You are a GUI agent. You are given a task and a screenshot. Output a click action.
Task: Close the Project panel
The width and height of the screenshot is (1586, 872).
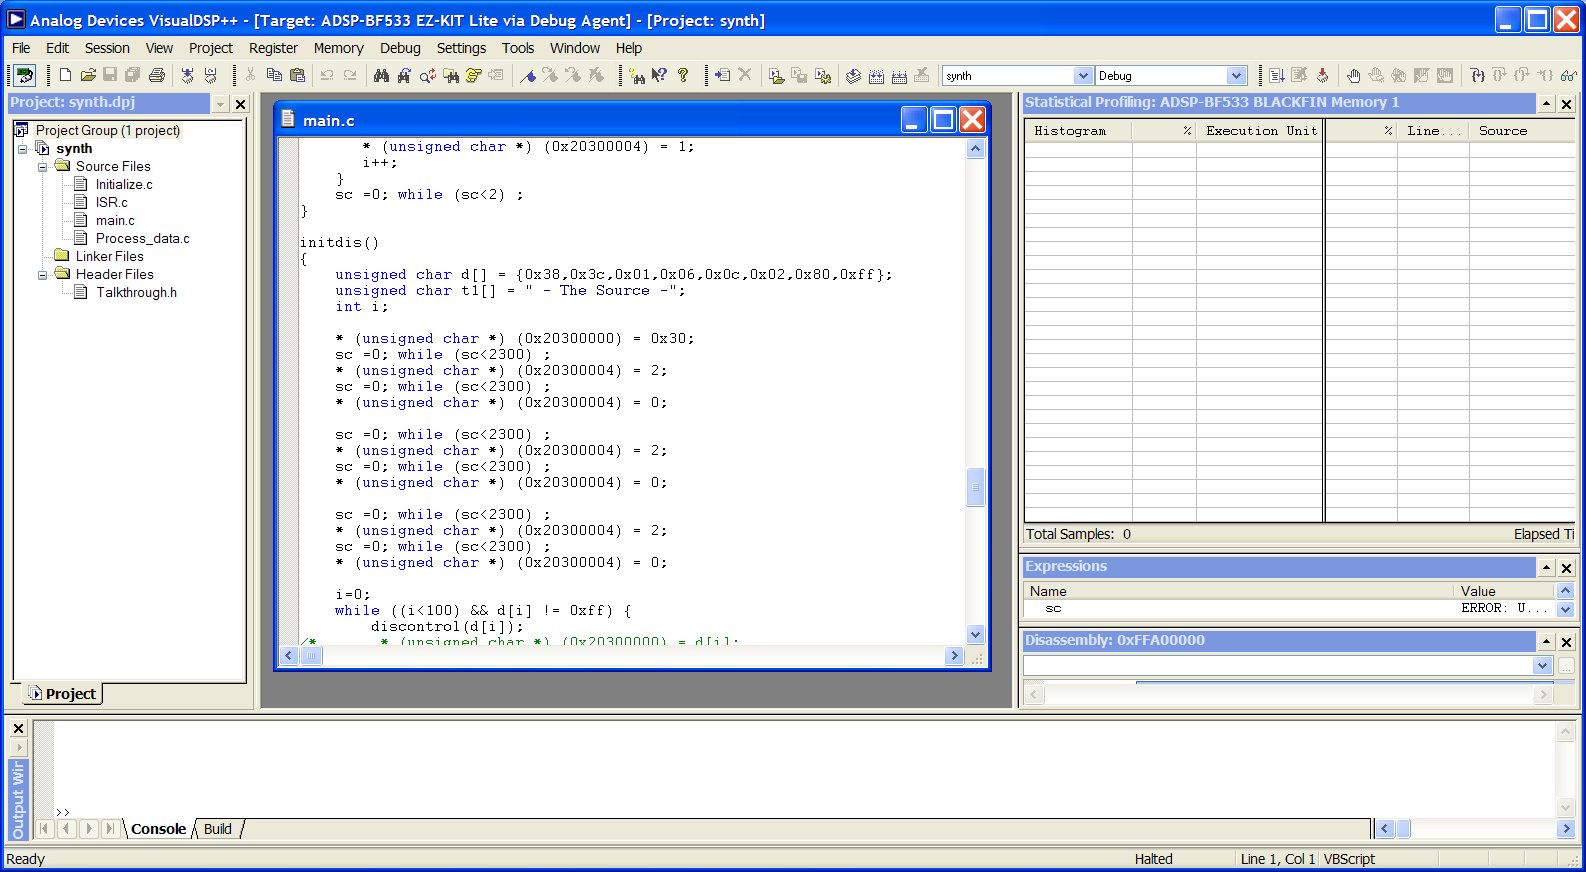pos(240,104)
